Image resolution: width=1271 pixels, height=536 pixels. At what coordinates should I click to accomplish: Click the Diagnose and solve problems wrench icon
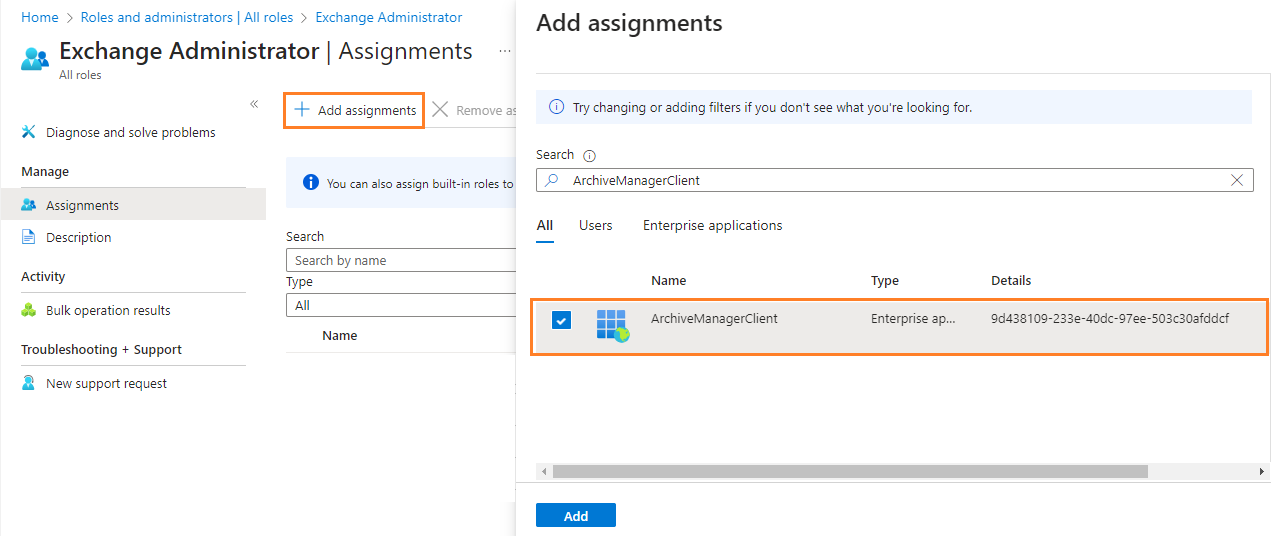click(29, 132)
